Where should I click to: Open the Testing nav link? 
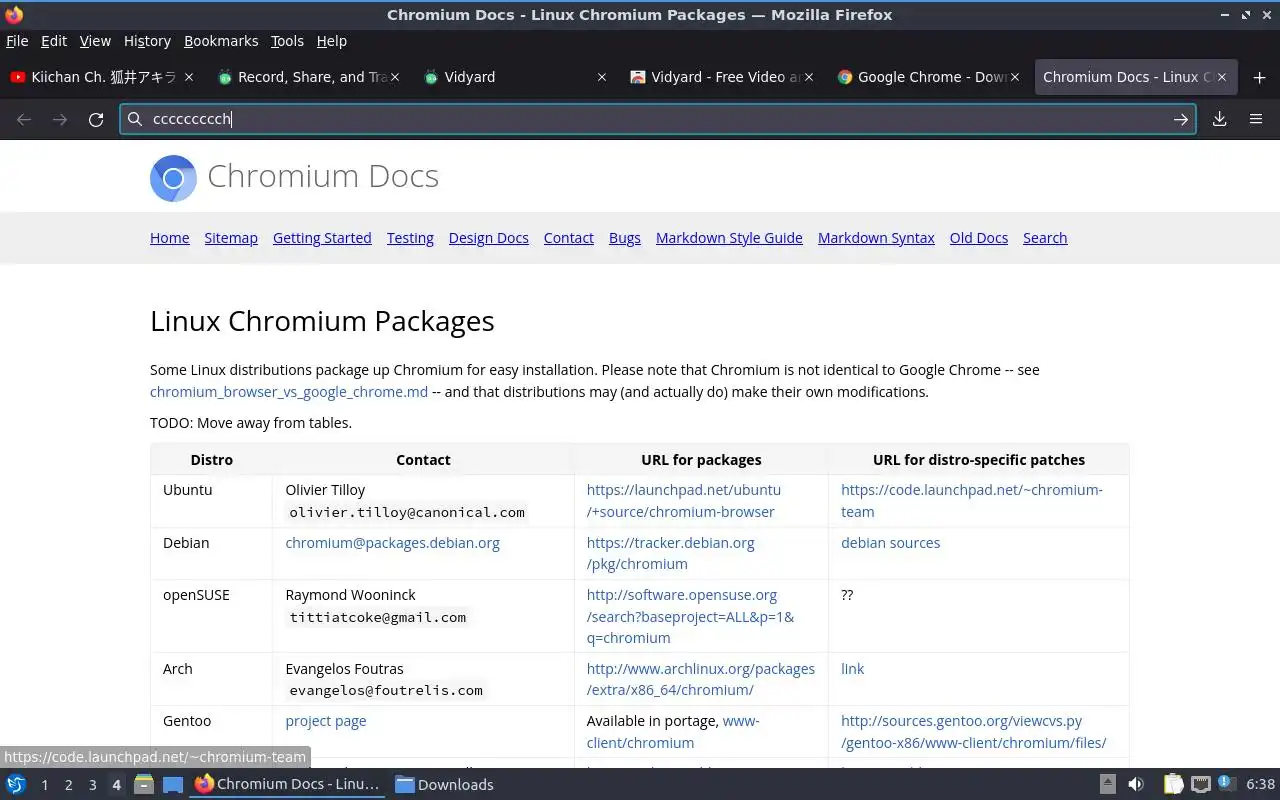410,238
